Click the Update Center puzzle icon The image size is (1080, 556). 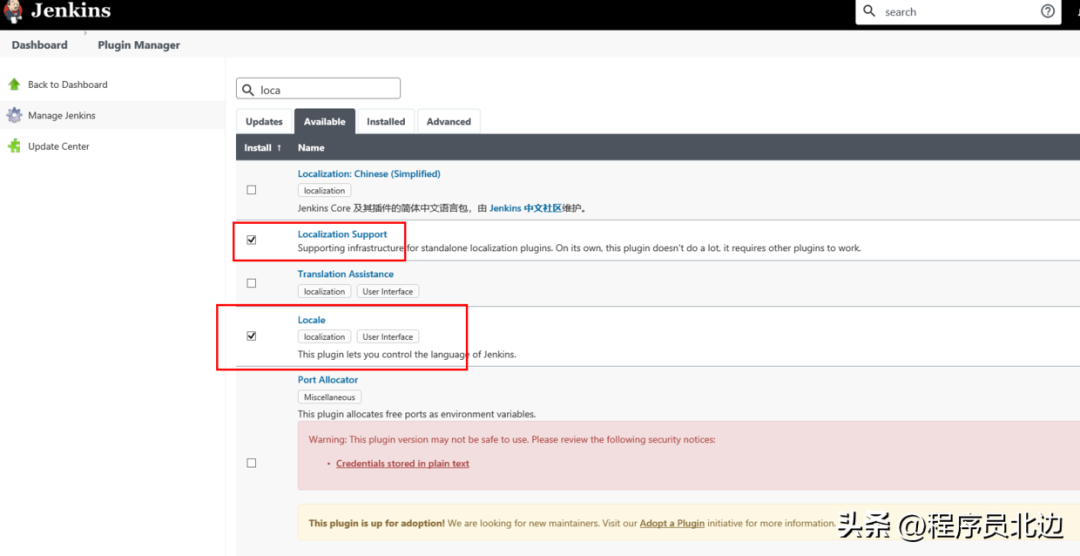point(14,146)
